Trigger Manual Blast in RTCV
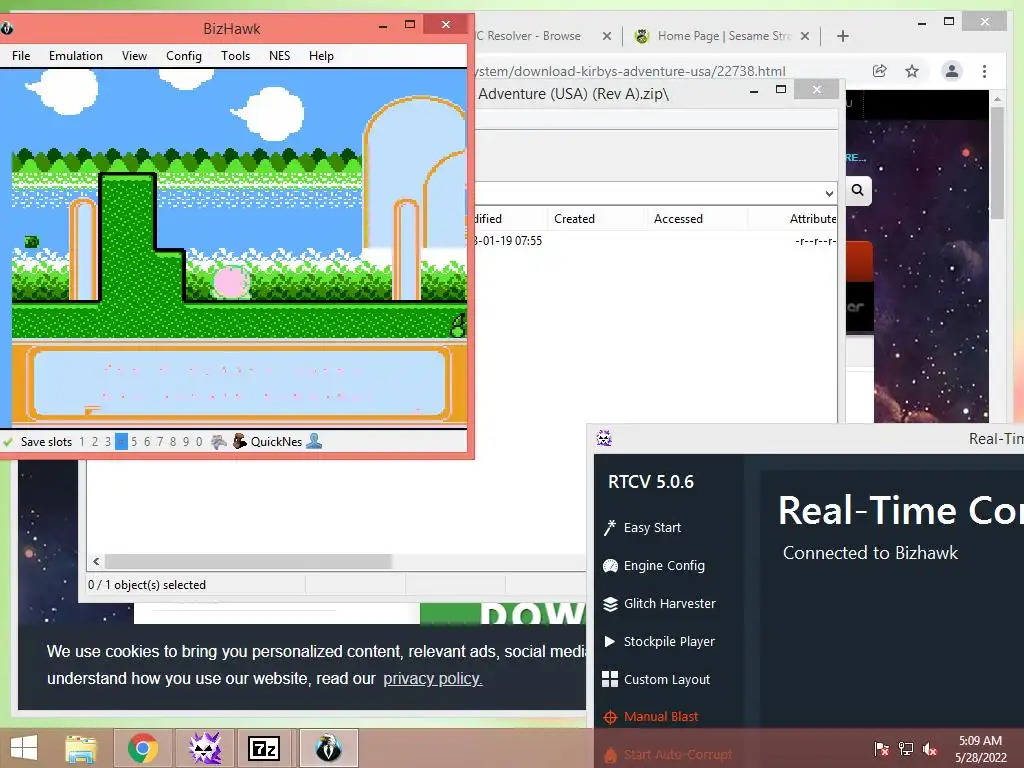1024x768 pixels. (651, 716)
